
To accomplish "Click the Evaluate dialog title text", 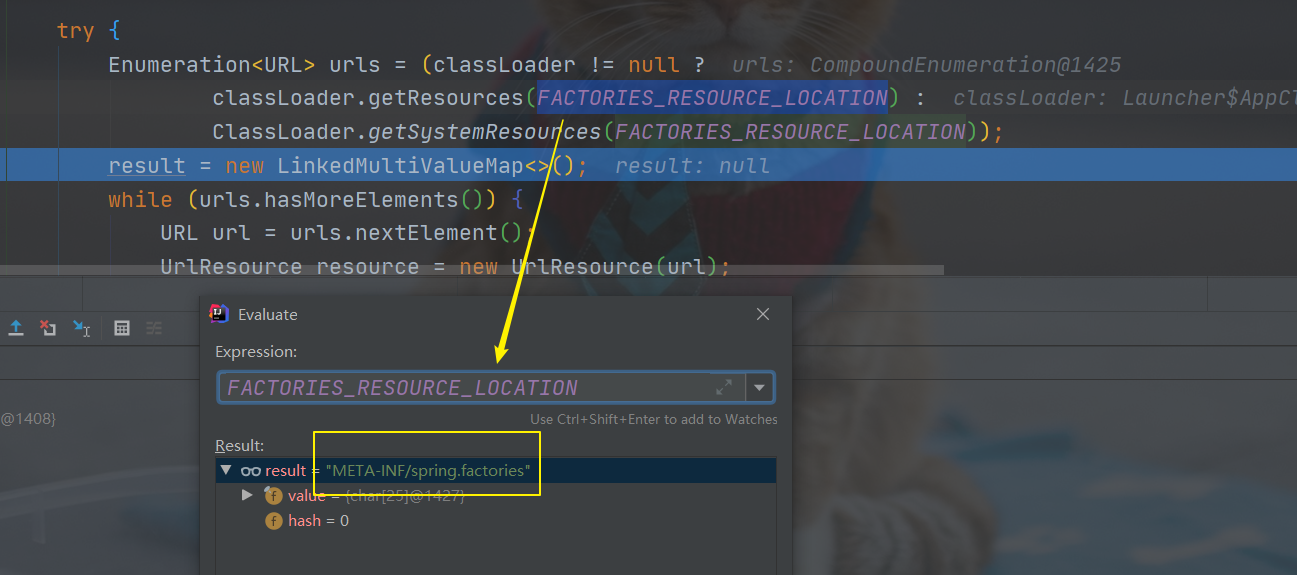I will click(x=268, y=314).
